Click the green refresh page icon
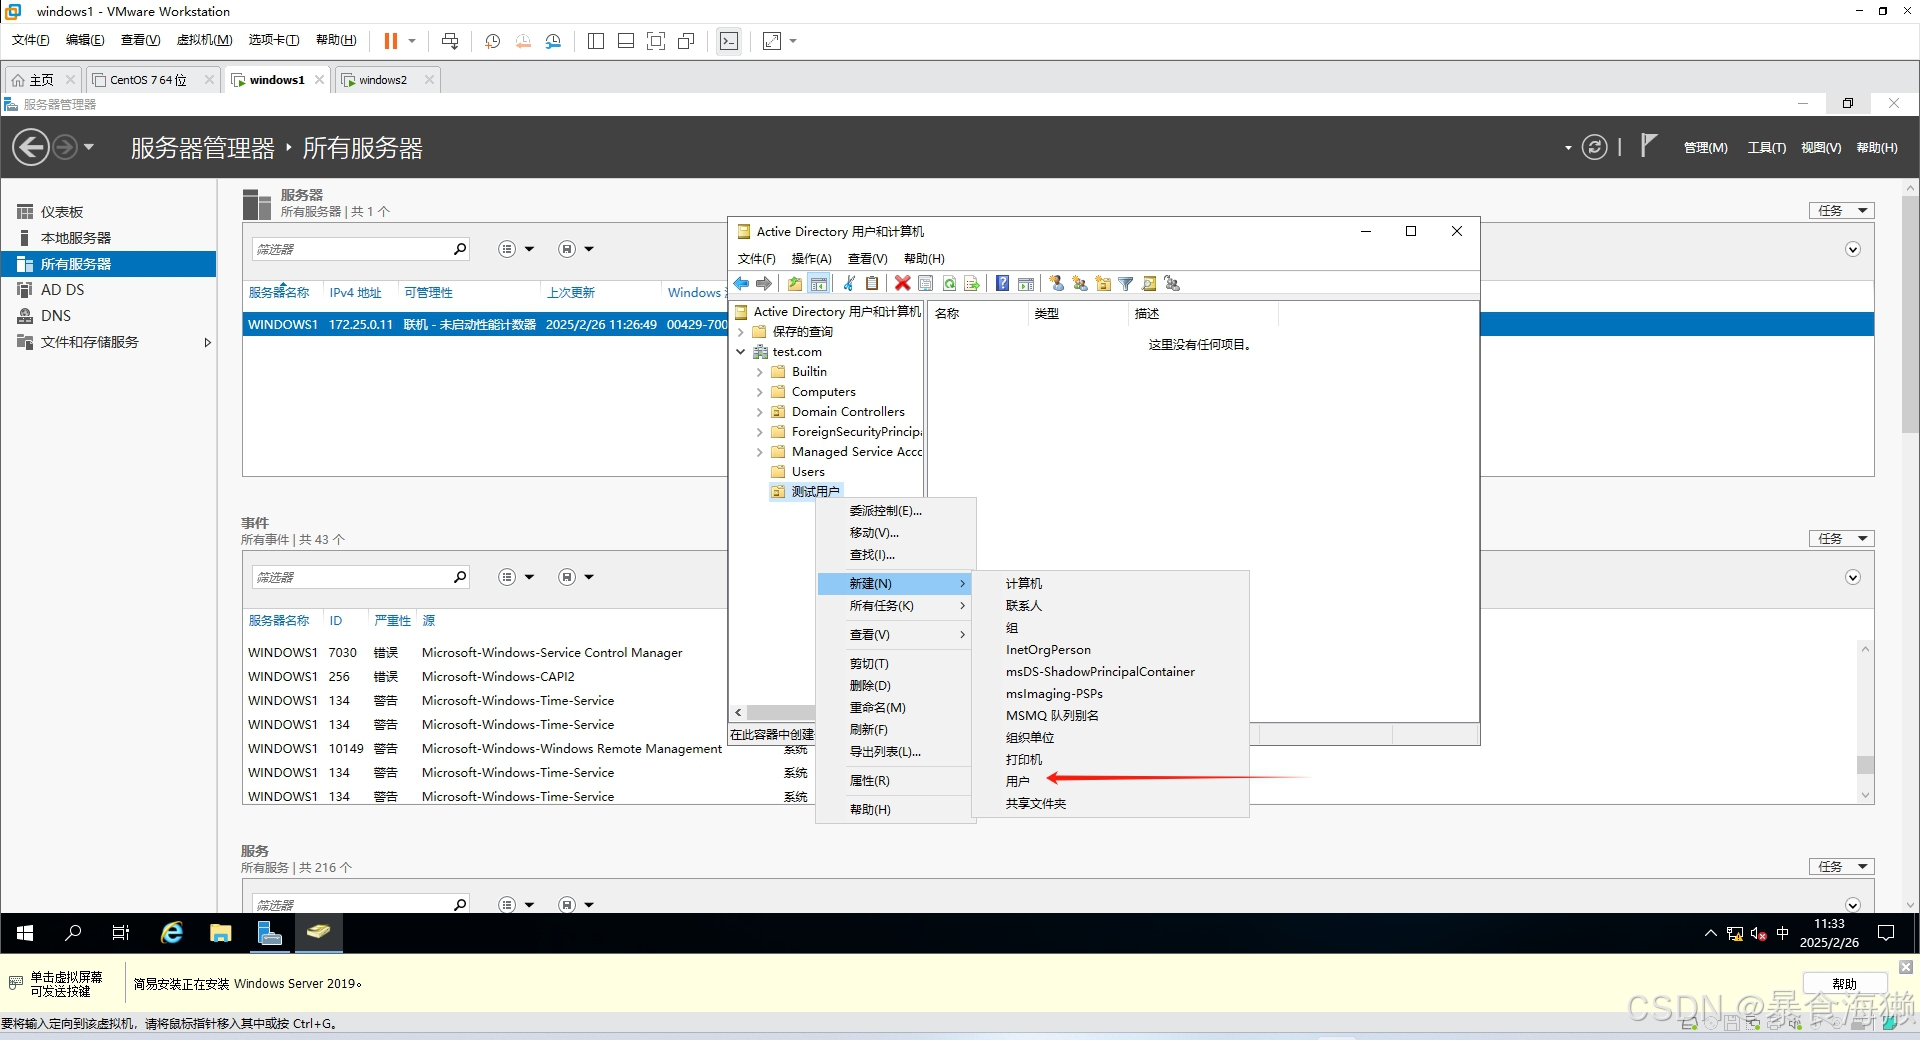 pos(949,284)
